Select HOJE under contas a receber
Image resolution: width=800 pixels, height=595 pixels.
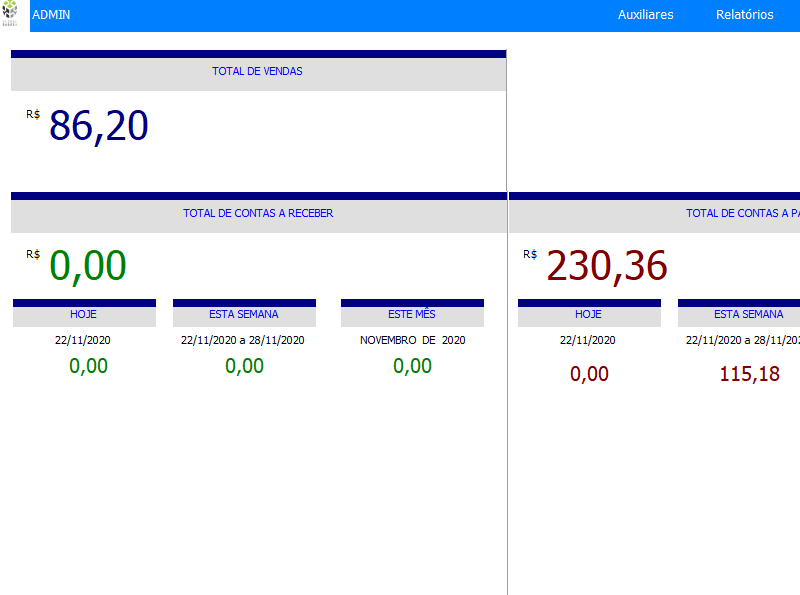tap(83, 314)
